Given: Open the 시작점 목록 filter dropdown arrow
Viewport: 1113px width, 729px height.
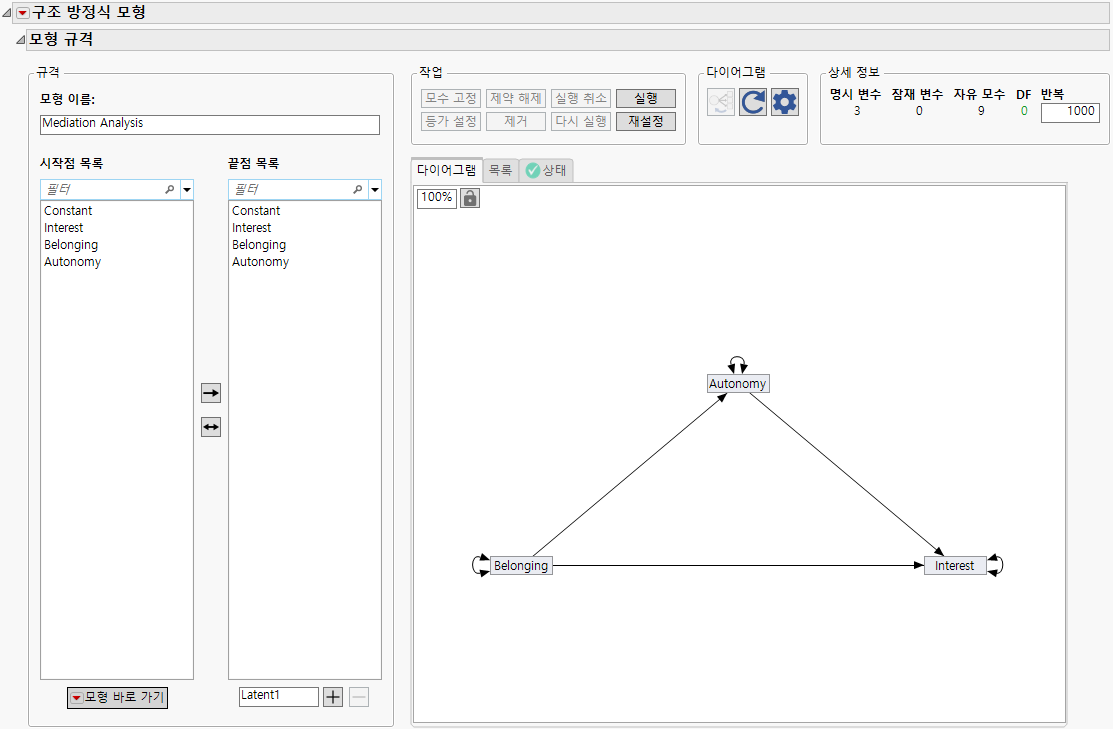Looking at the screenshot, I should [185, 189].
